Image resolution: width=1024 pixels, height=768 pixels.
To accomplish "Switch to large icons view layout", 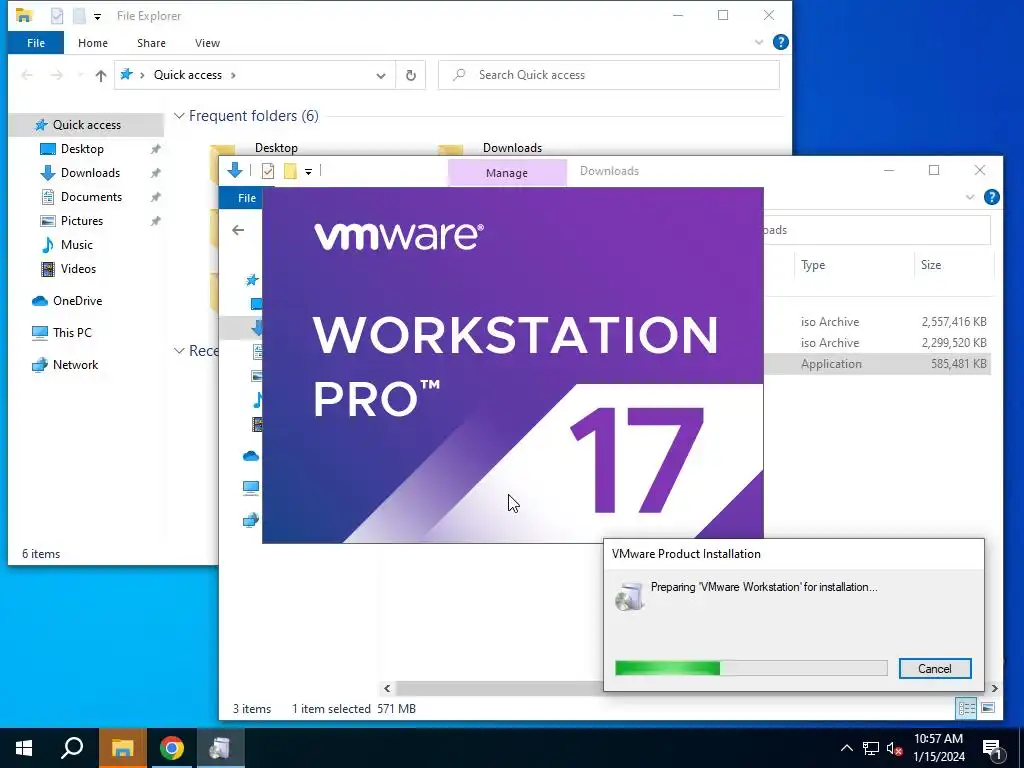I will point(988,709).
